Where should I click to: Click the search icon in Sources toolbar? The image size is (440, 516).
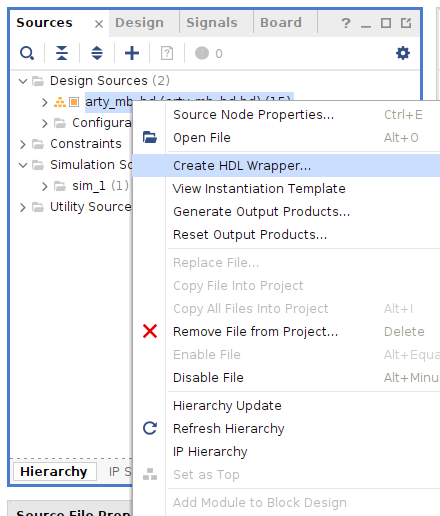(x=27, y=53)
